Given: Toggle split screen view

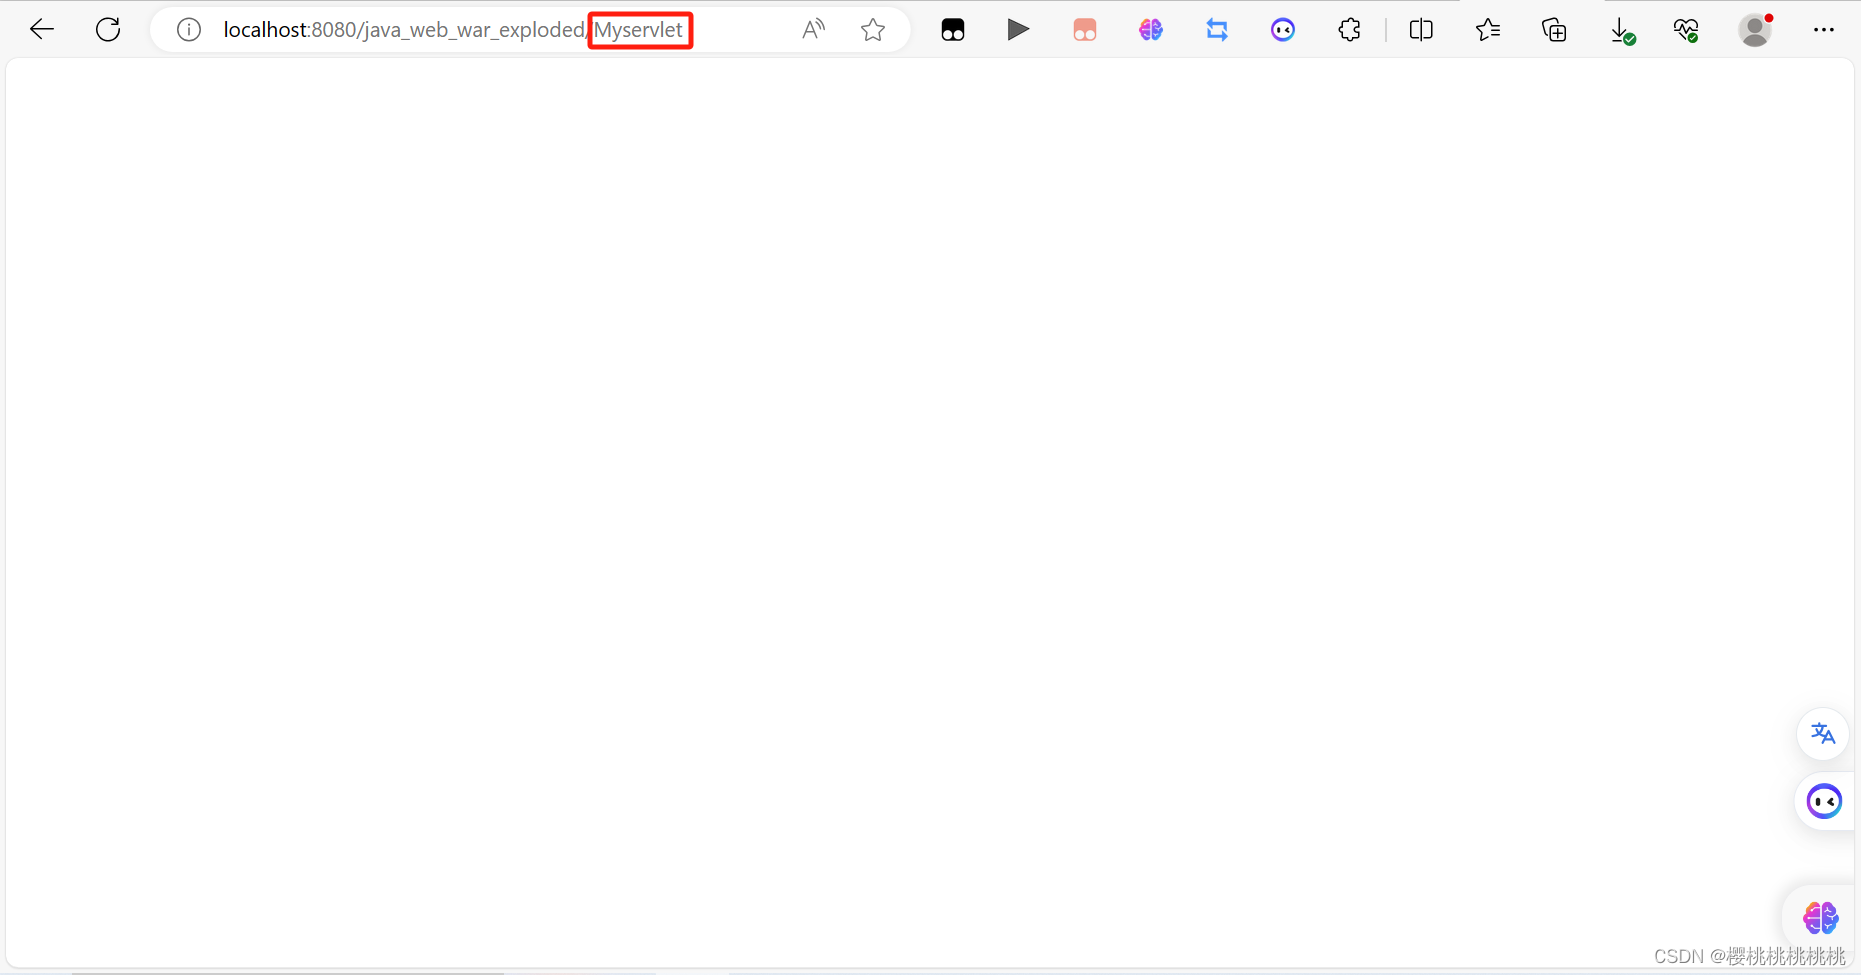Looking at the screenshot, I should [x=1421, y=30].
